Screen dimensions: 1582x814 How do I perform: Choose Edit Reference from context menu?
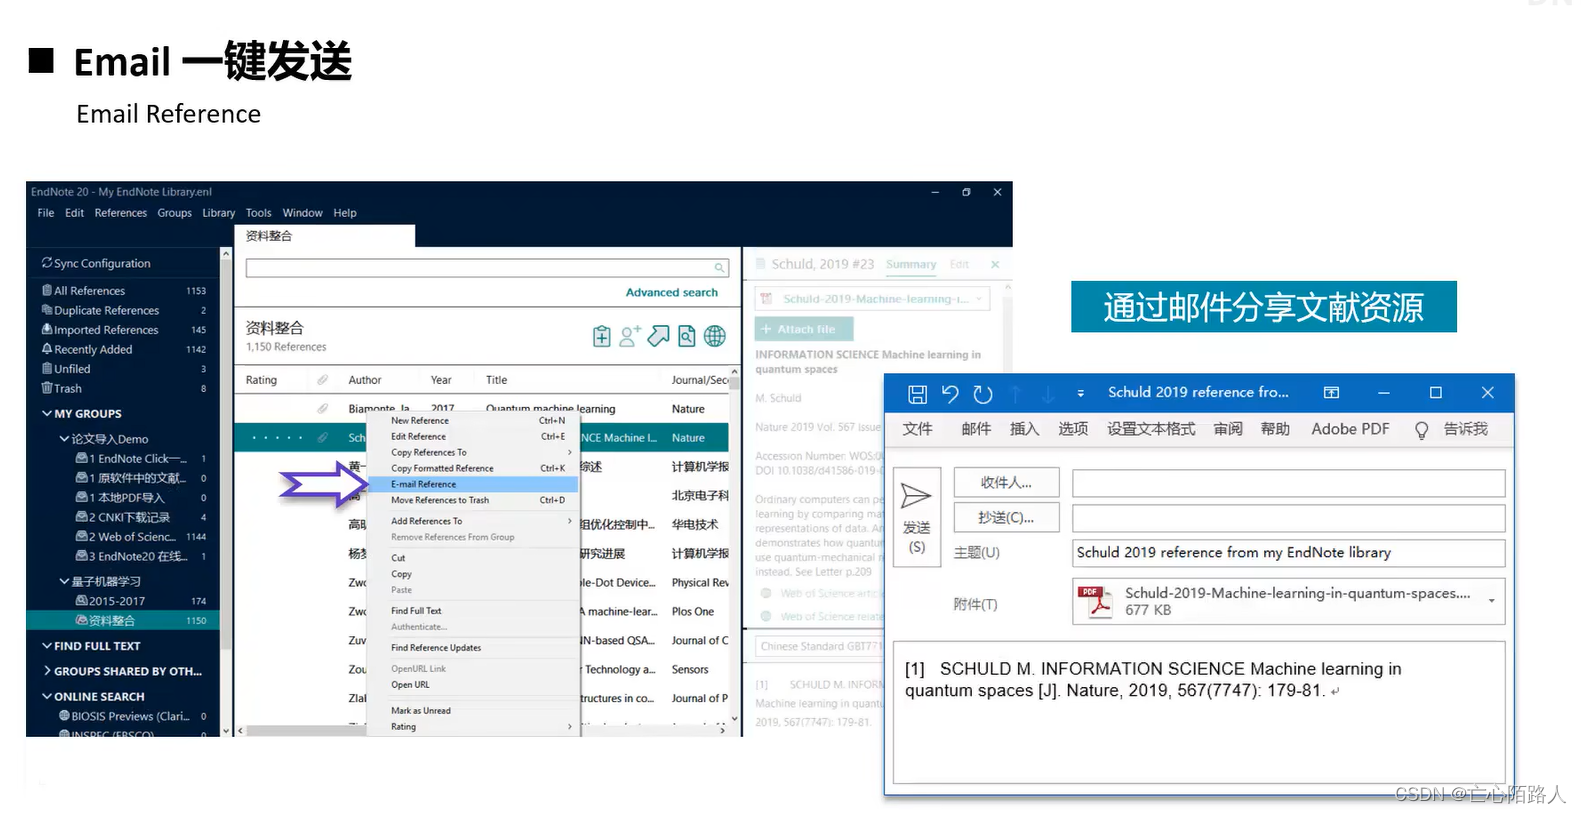[472, 437]
